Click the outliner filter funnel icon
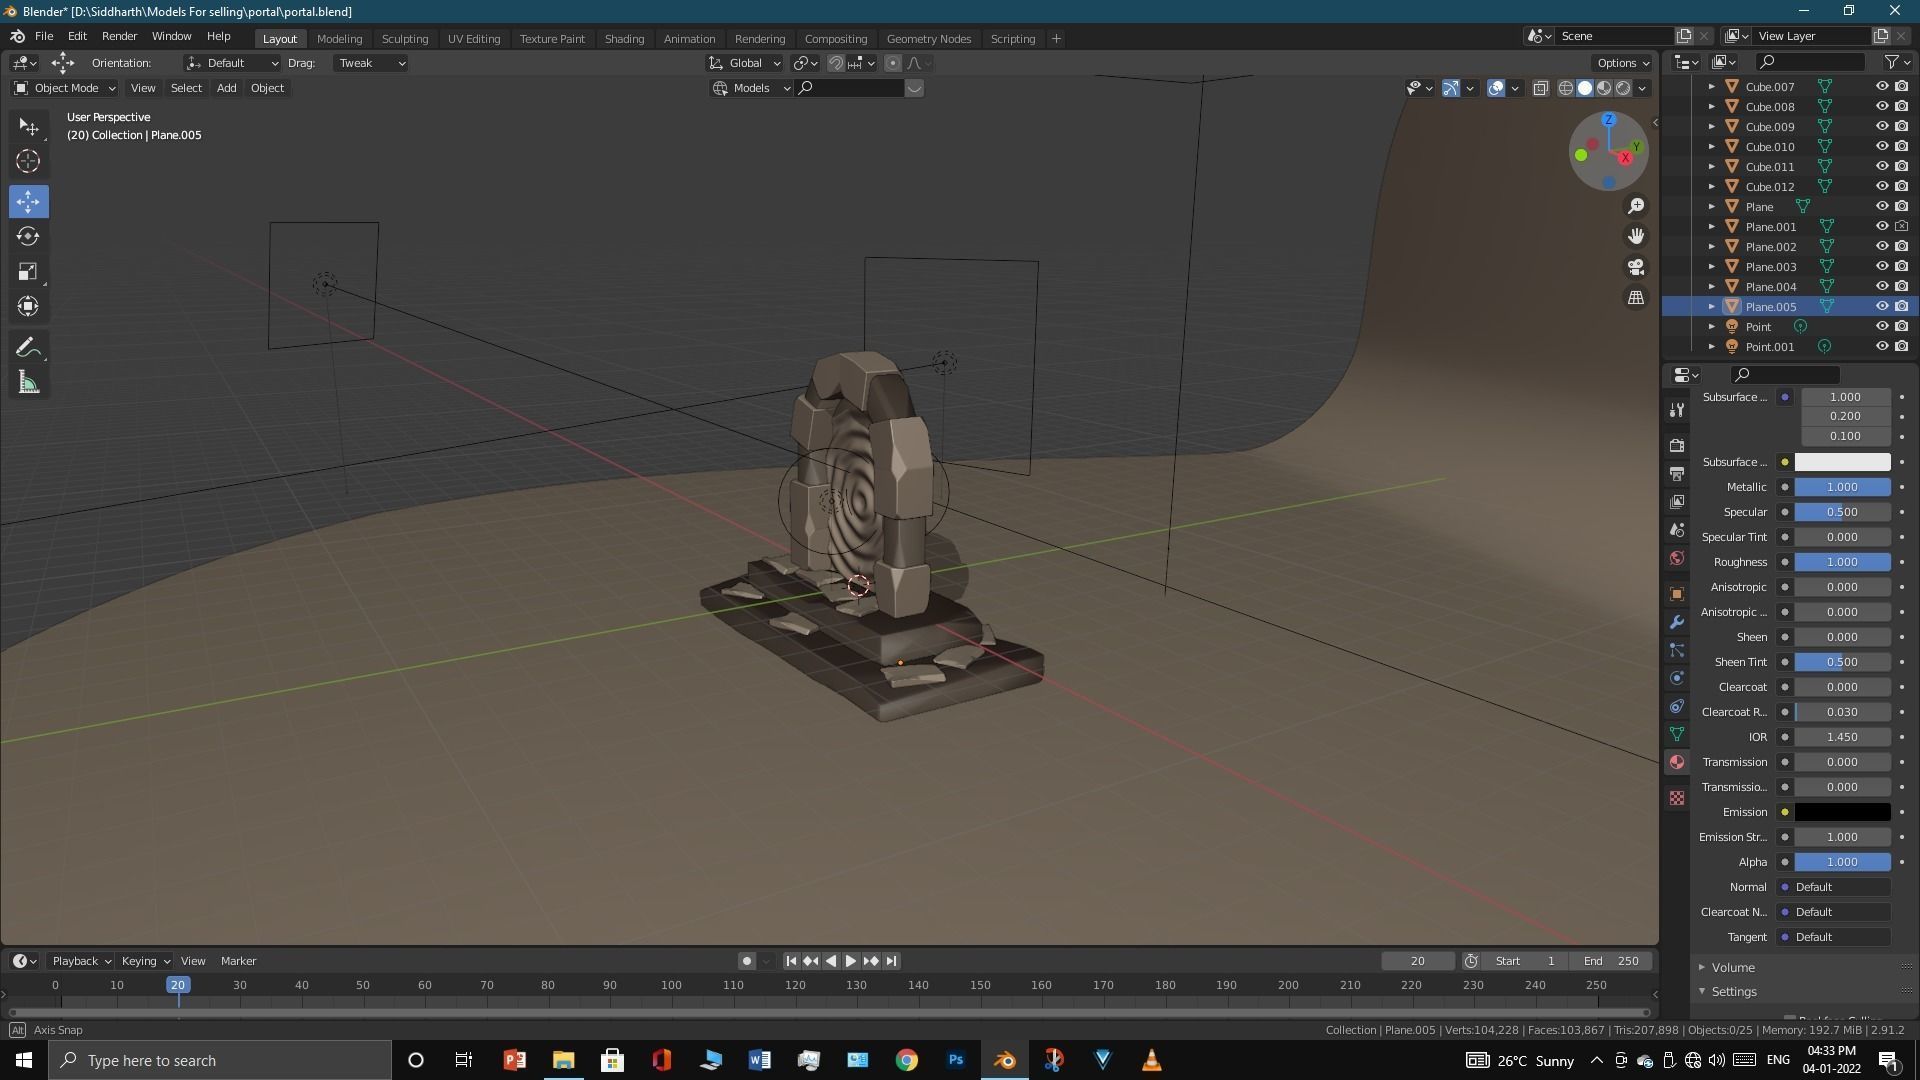Screen dimensions: 1920x1080 (1890, 62)
